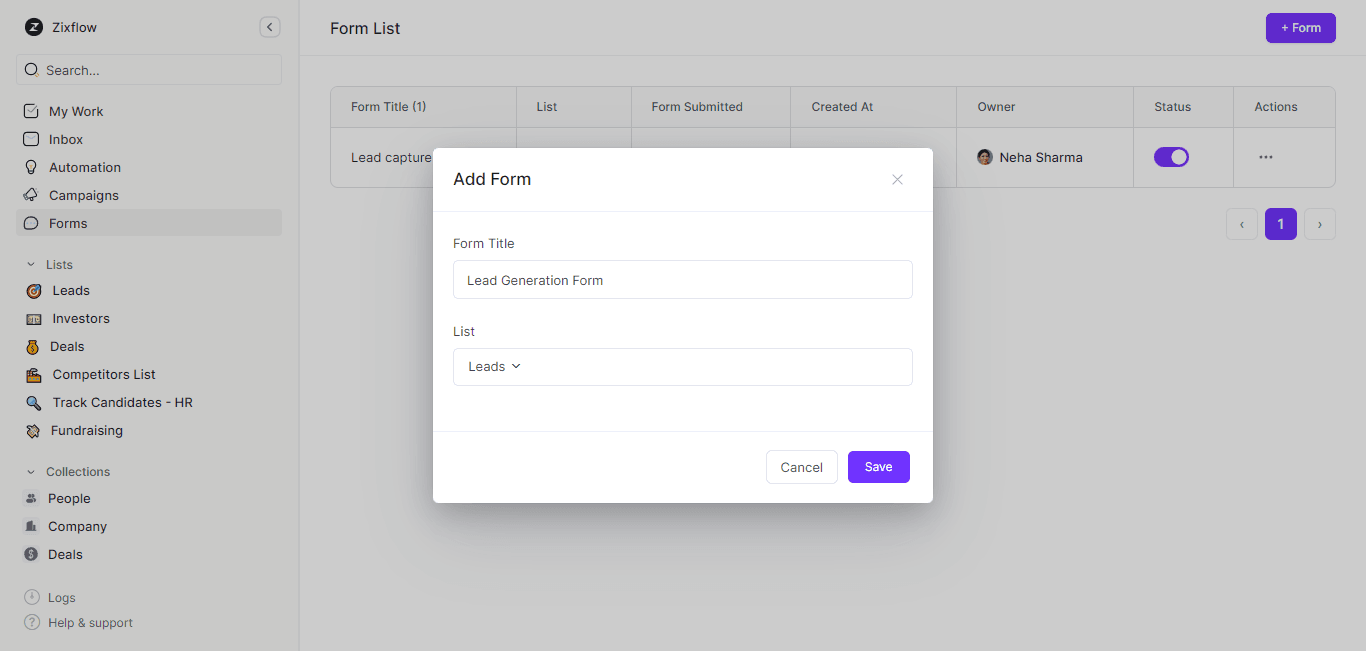Screen dimensions: 1366x651
Task: Go to the Forms section
Action: 68,223
